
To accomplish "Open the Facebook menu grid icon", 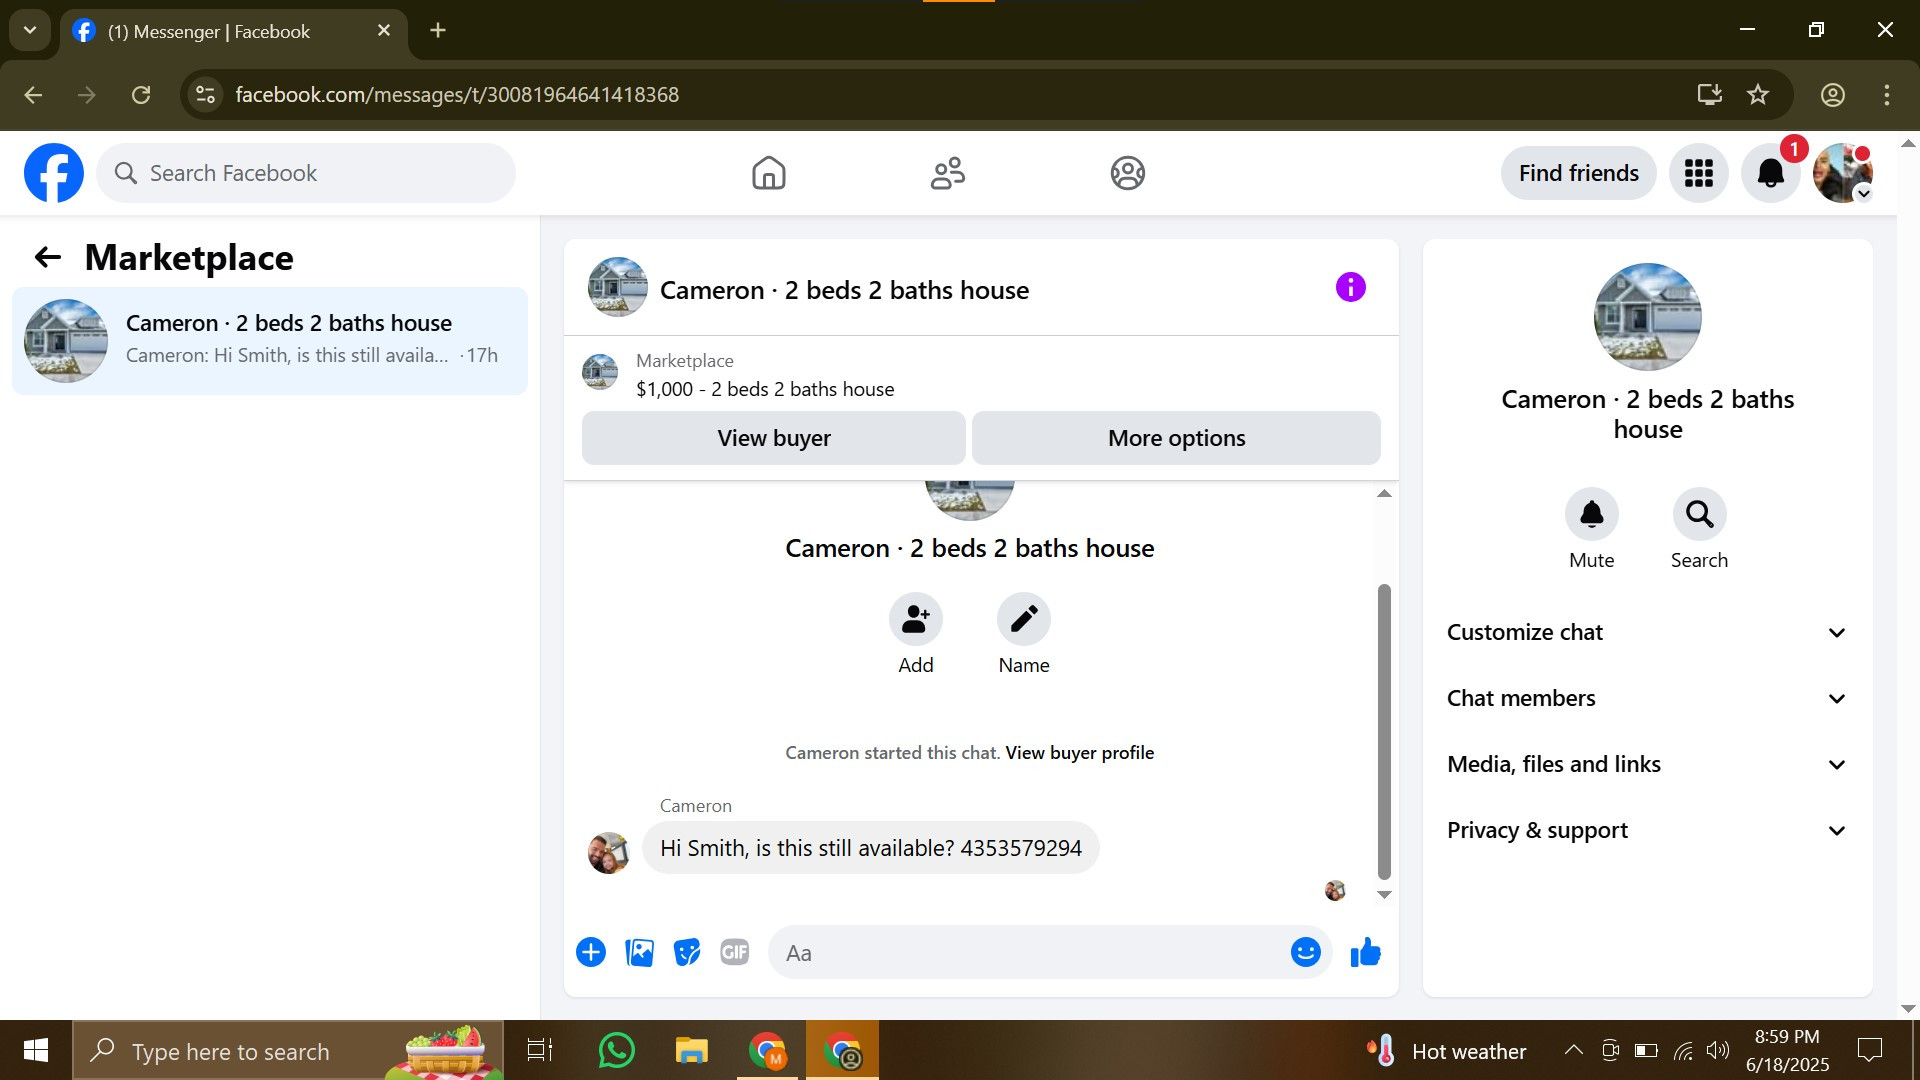I will (1698, 173).
